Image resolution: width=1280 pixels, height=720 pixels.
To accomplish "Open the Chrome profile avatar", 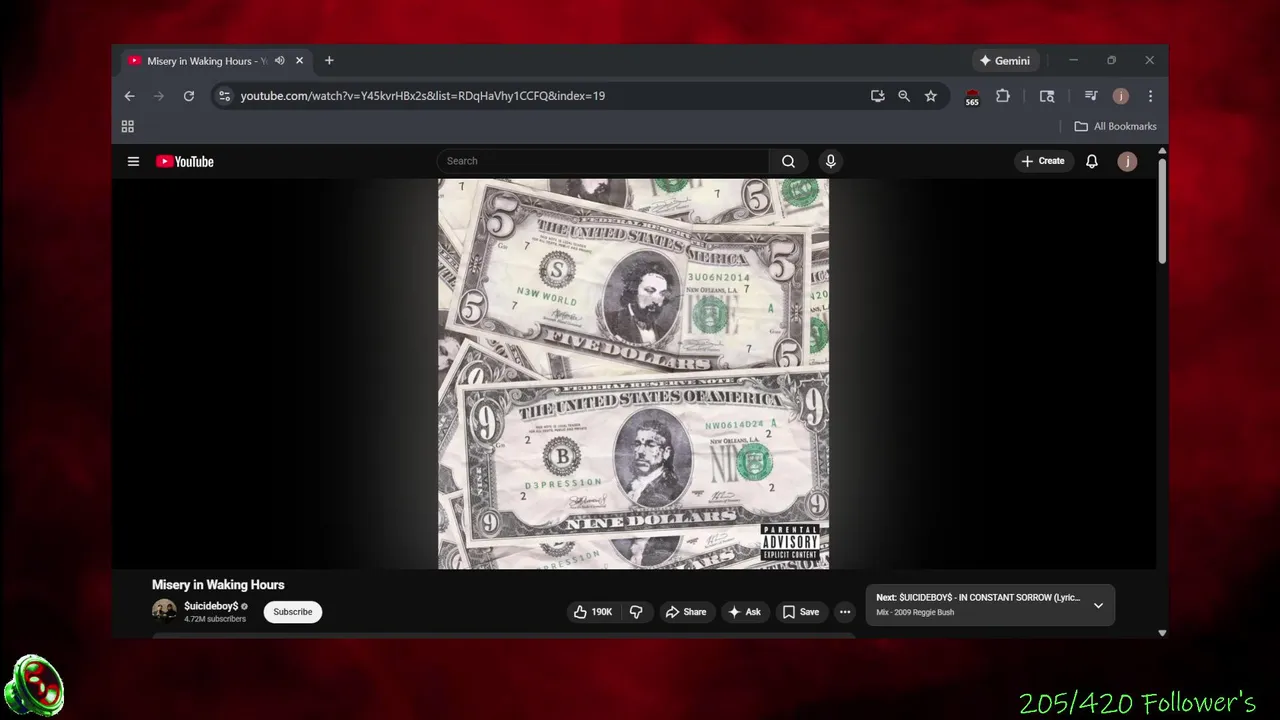I will click(x=1121, y=96).
